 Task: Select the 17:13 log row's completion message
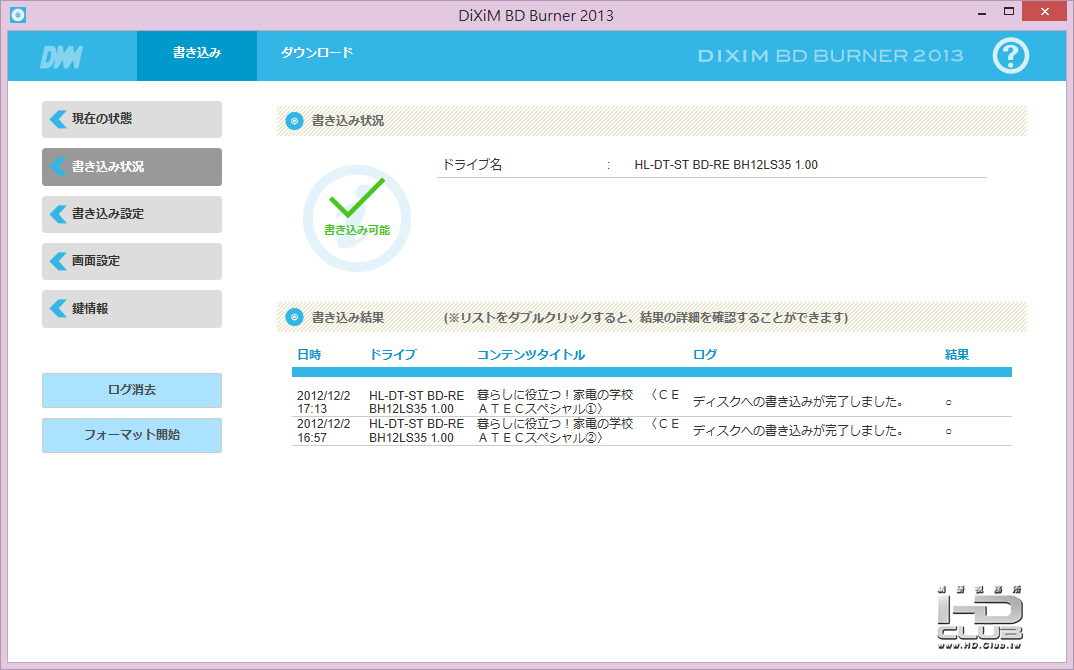pyautogui.click(x=797, y=402)
